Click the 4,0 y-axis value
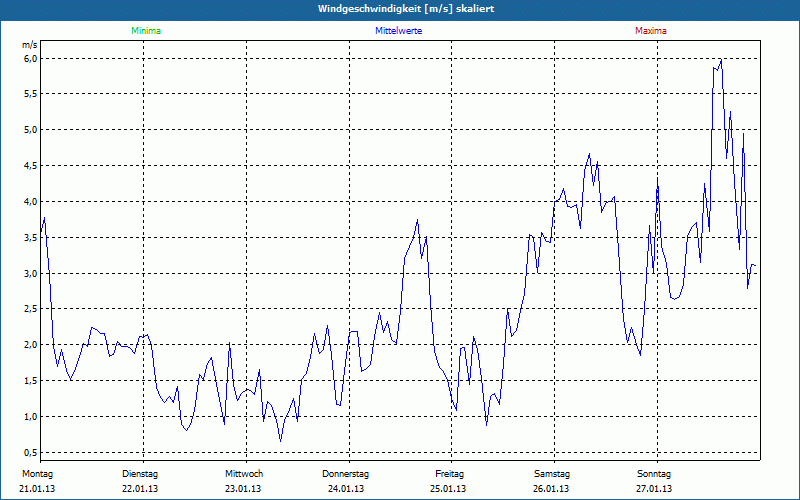The image size is (800, 500). (31, 202)
